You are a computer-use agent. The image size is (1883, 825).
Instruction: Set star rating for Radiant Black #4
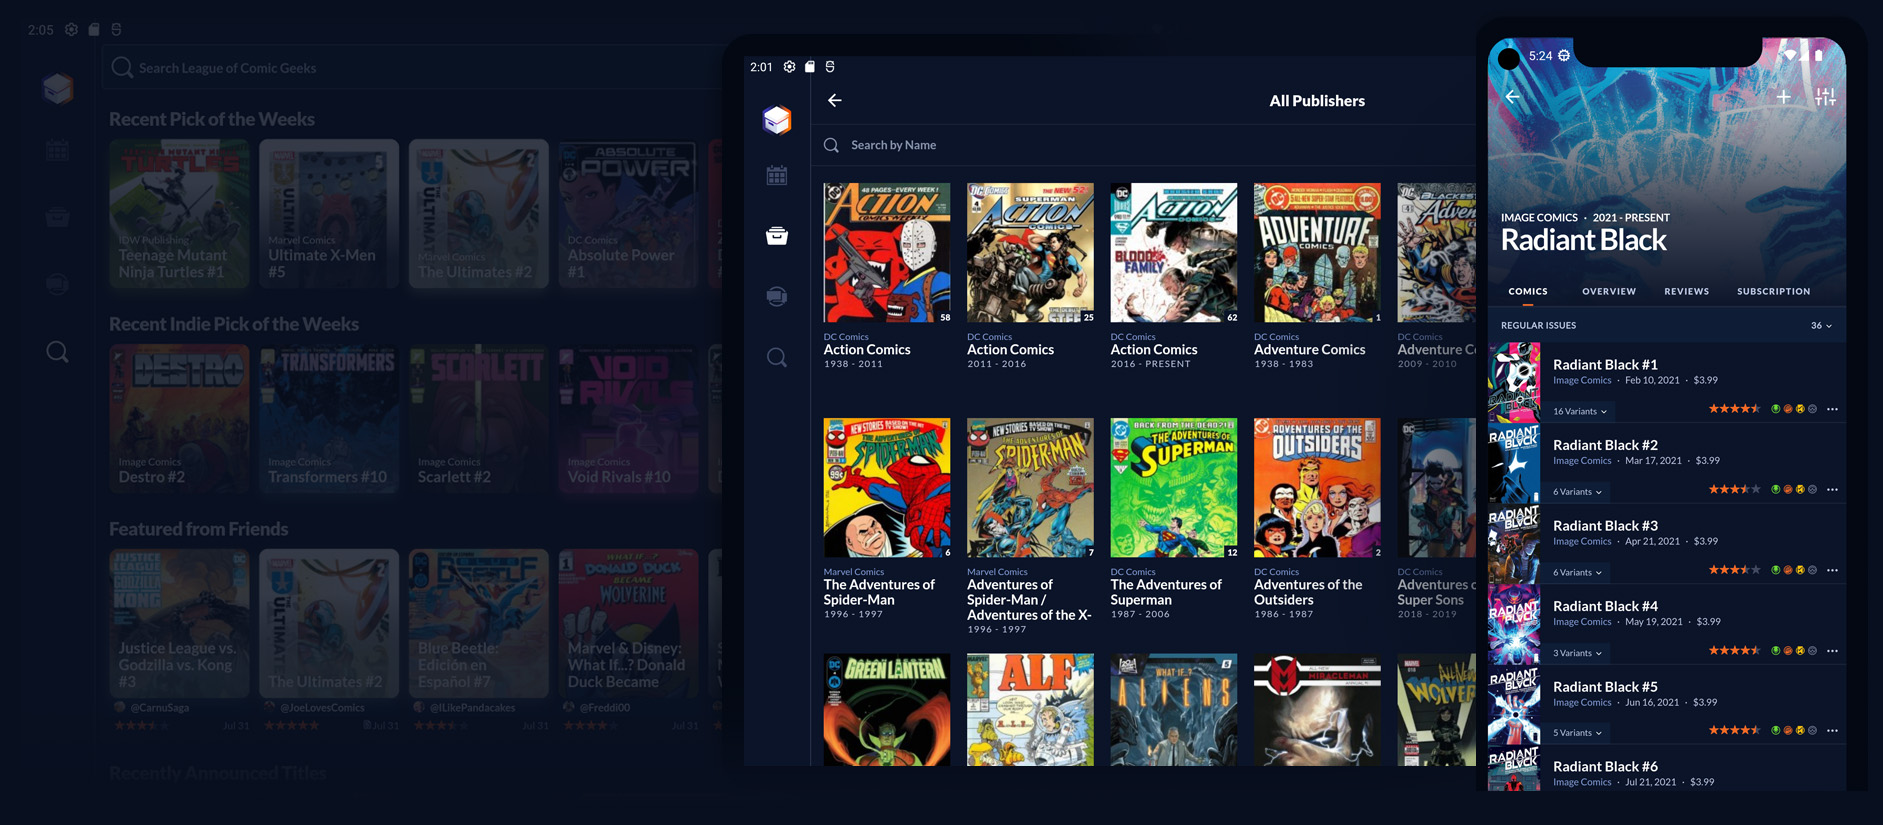click(x=1734, y=651)
